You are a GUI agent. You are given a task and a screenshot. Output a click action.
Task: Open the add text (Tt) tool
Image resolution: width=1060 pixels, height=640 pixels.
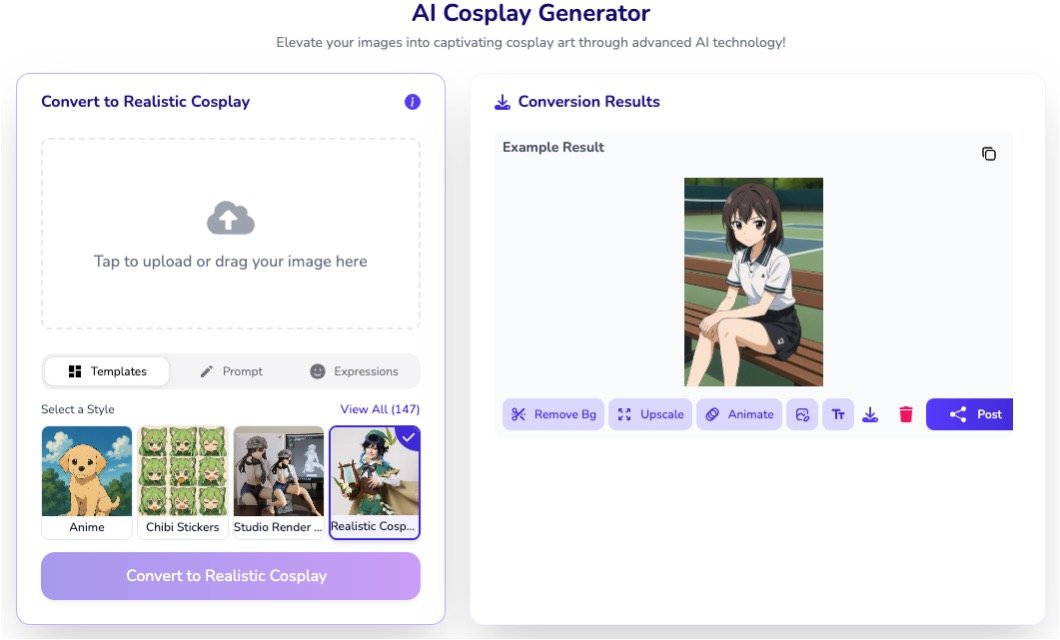pos(838,414)
